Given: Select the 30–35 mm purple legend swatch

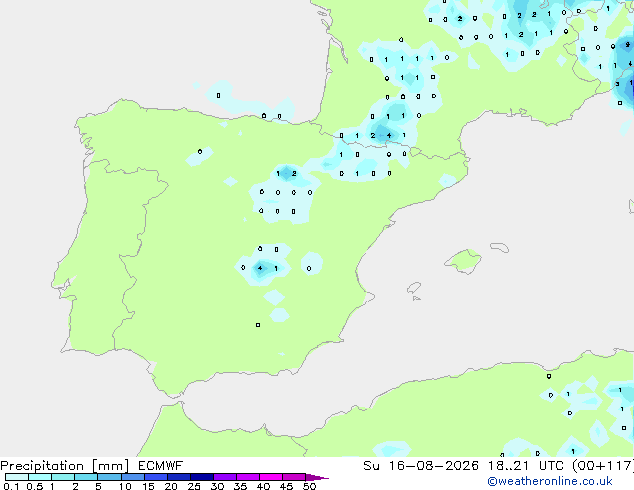Looking at the screenshot, I should (224, 477).
